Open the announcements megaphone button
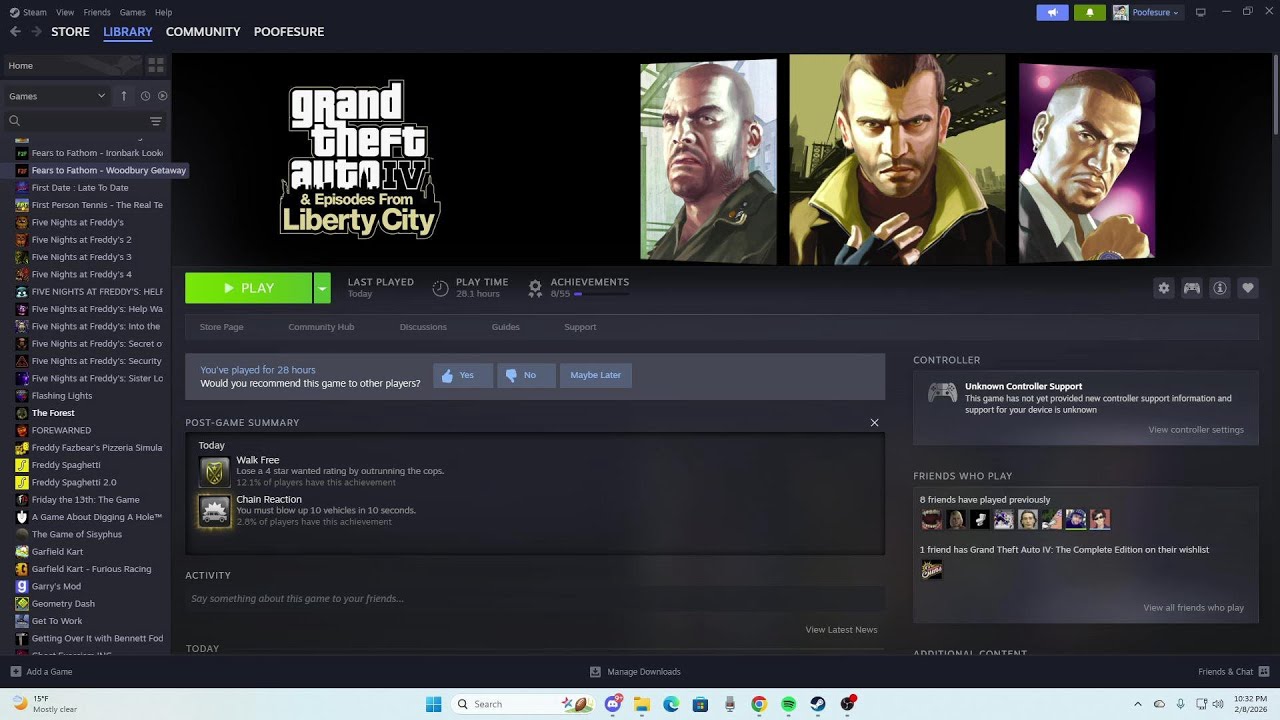The width and height of the screenshot is (1280, 720). [x=1052, y=12]
